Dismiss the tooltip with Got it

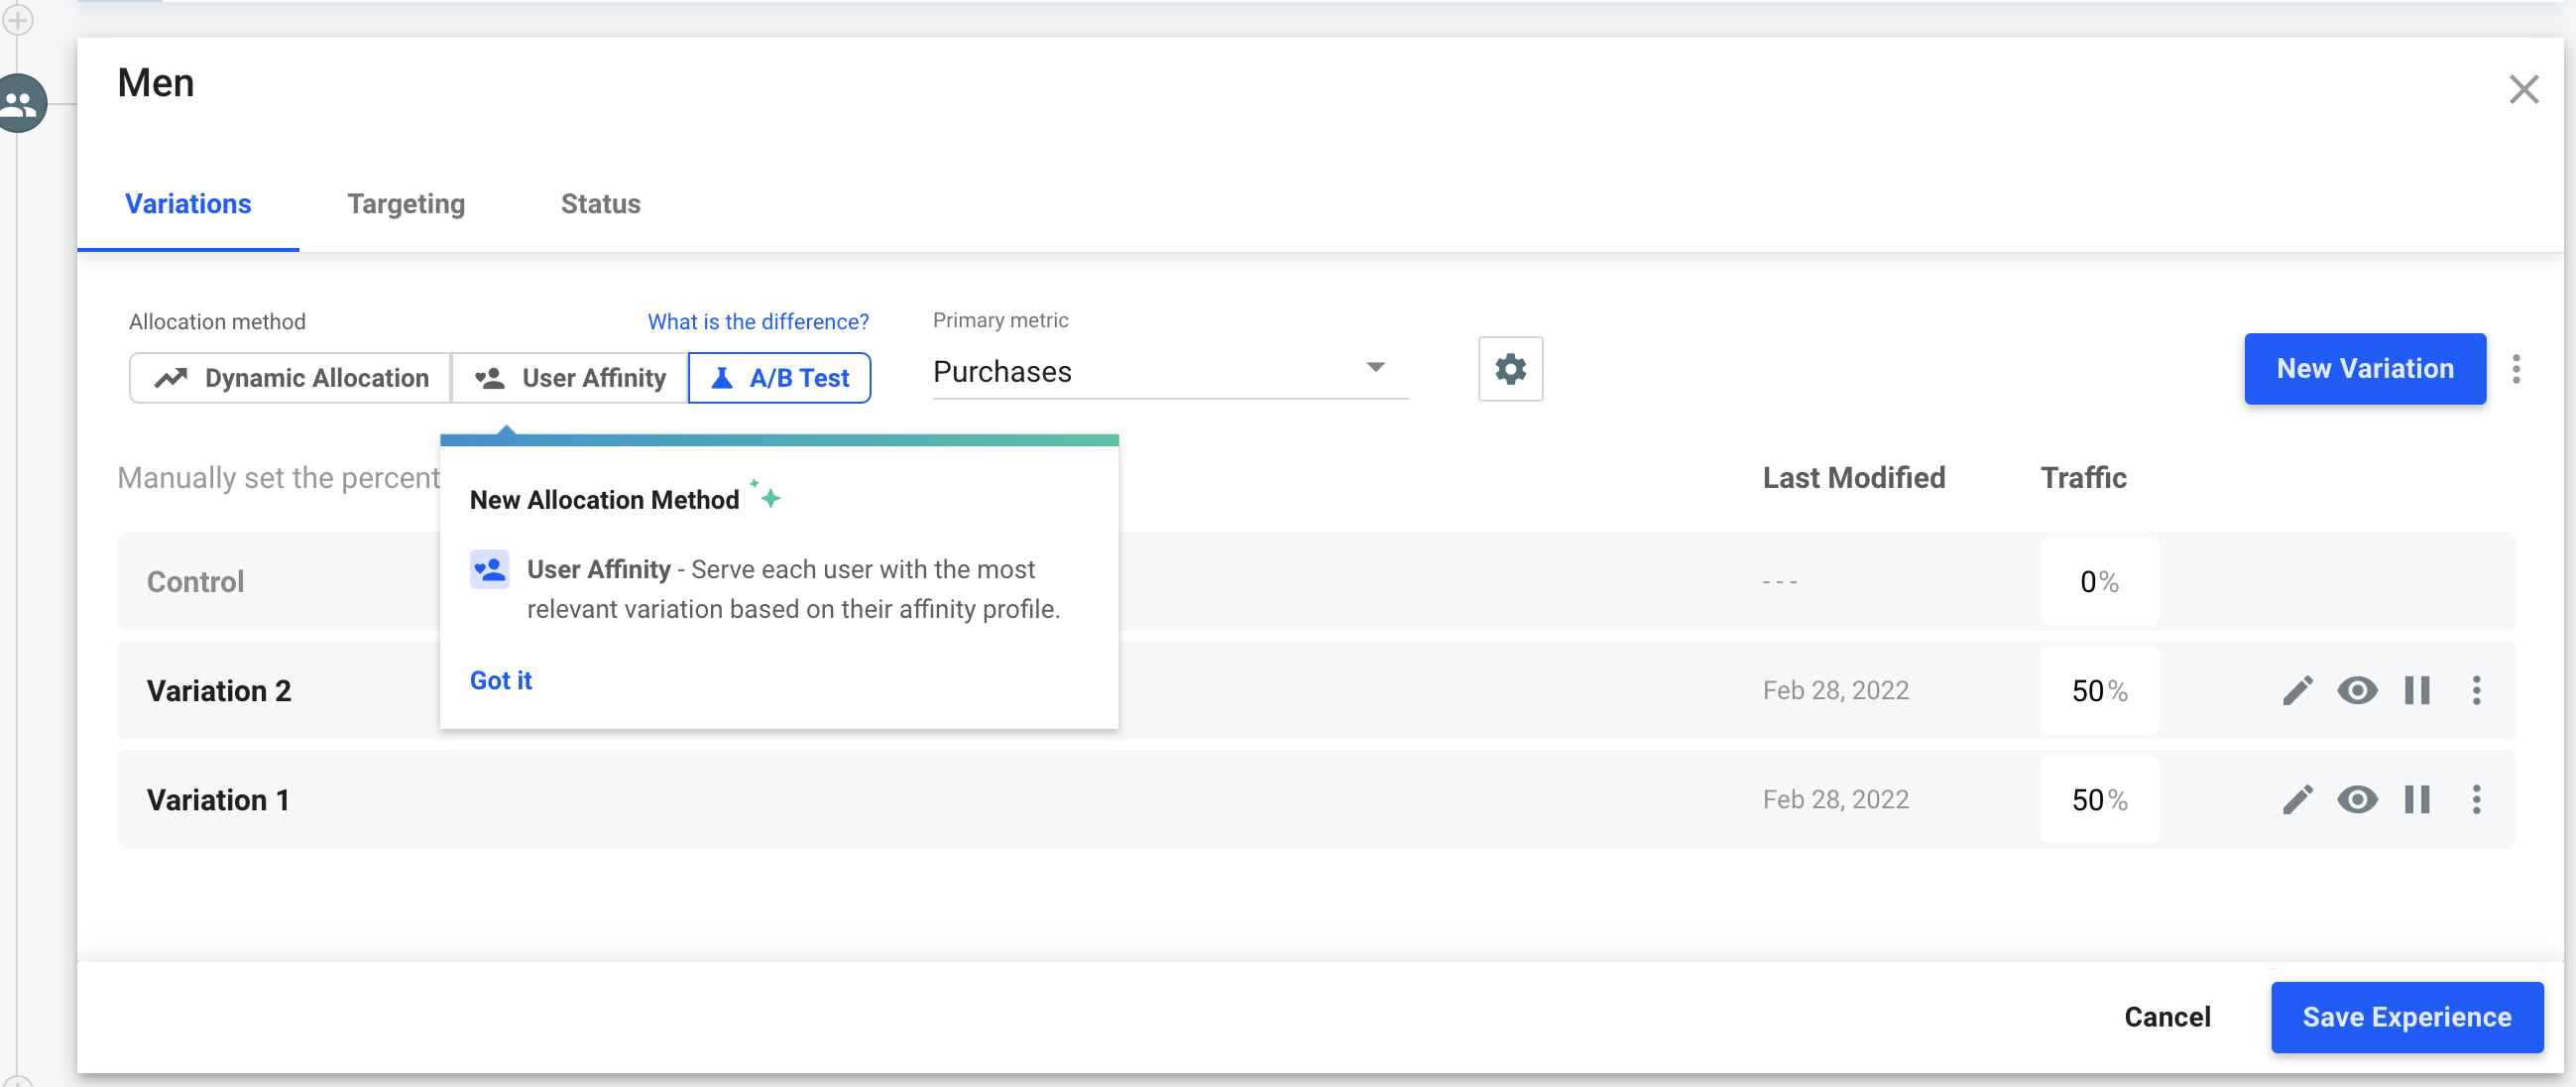point(501,680)
